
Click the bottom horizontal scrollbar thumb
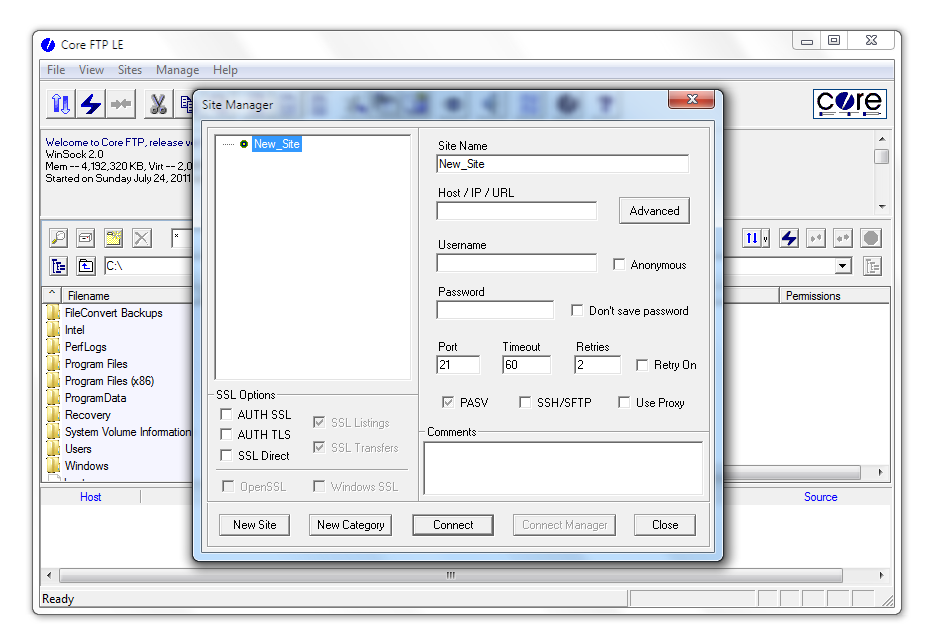pyautogui.click(x=450, y=576)
